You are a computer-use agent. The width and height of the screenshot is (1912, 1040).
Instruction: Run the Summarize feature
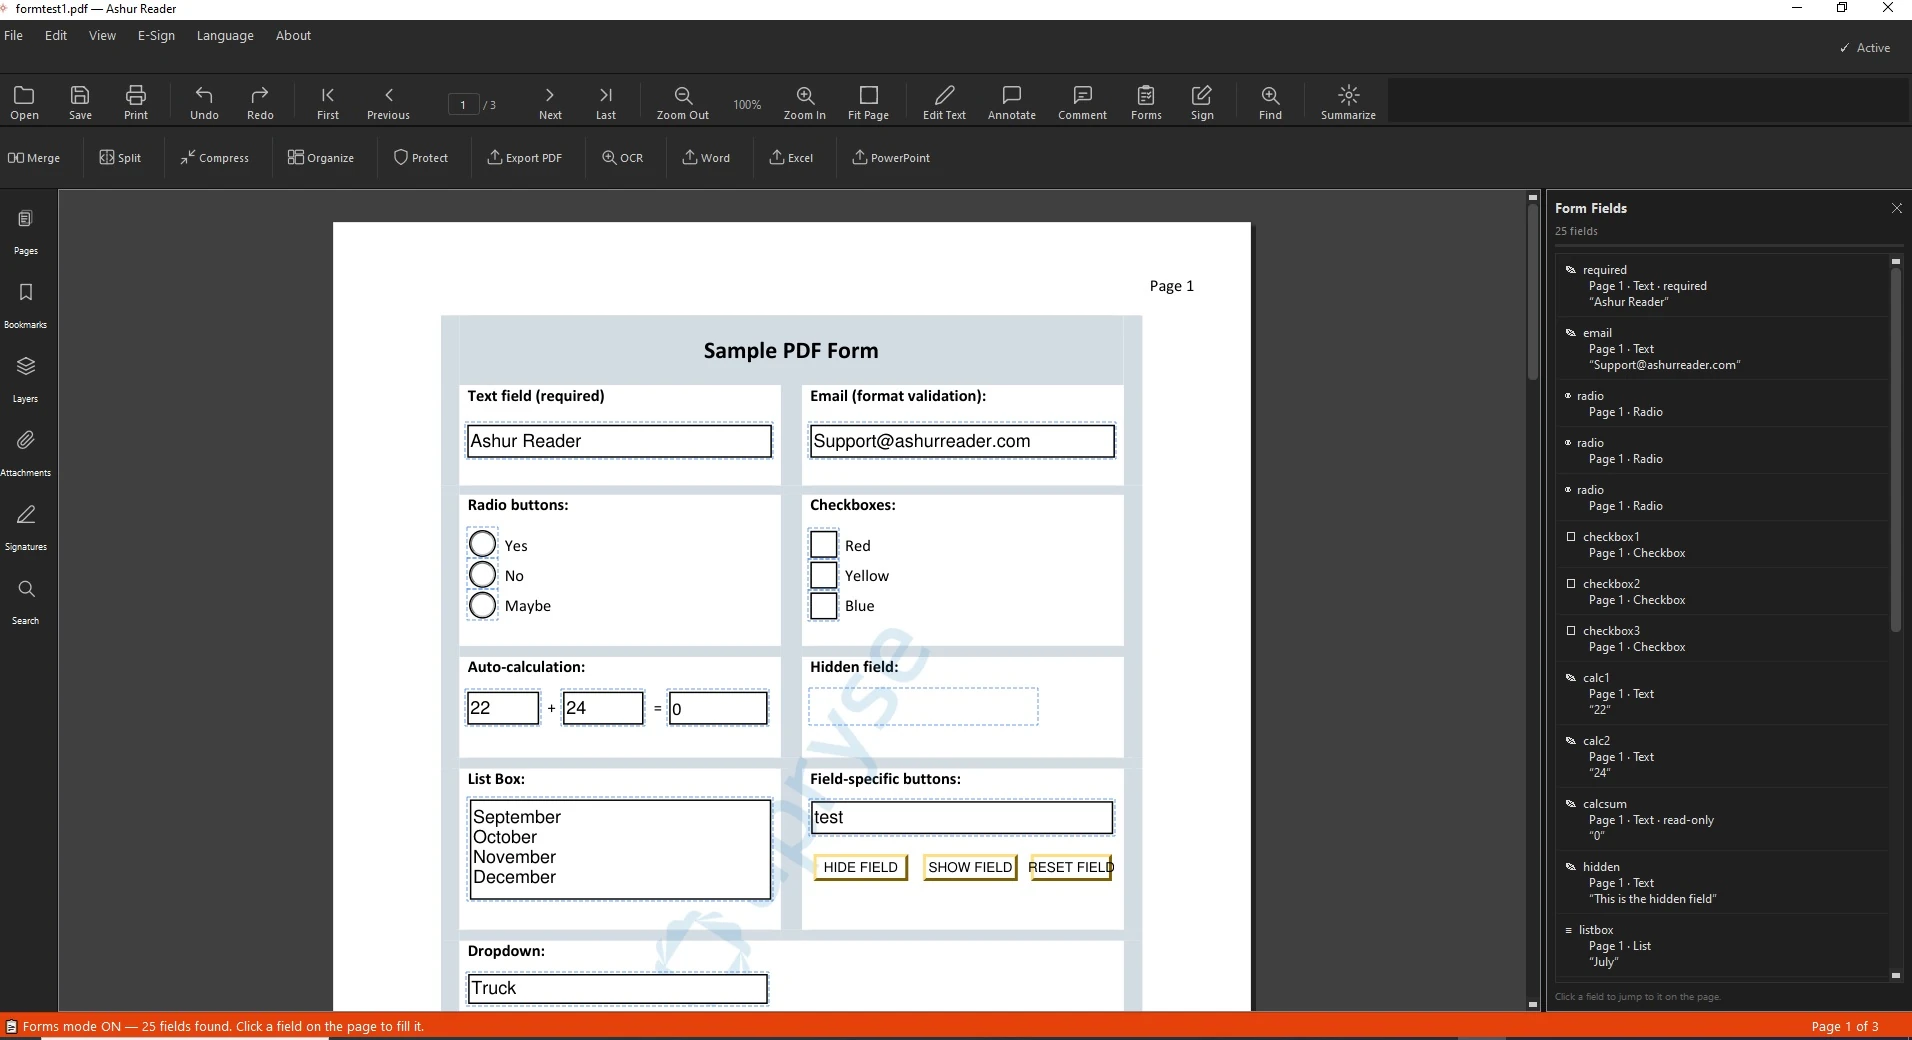click(1348, 102)
